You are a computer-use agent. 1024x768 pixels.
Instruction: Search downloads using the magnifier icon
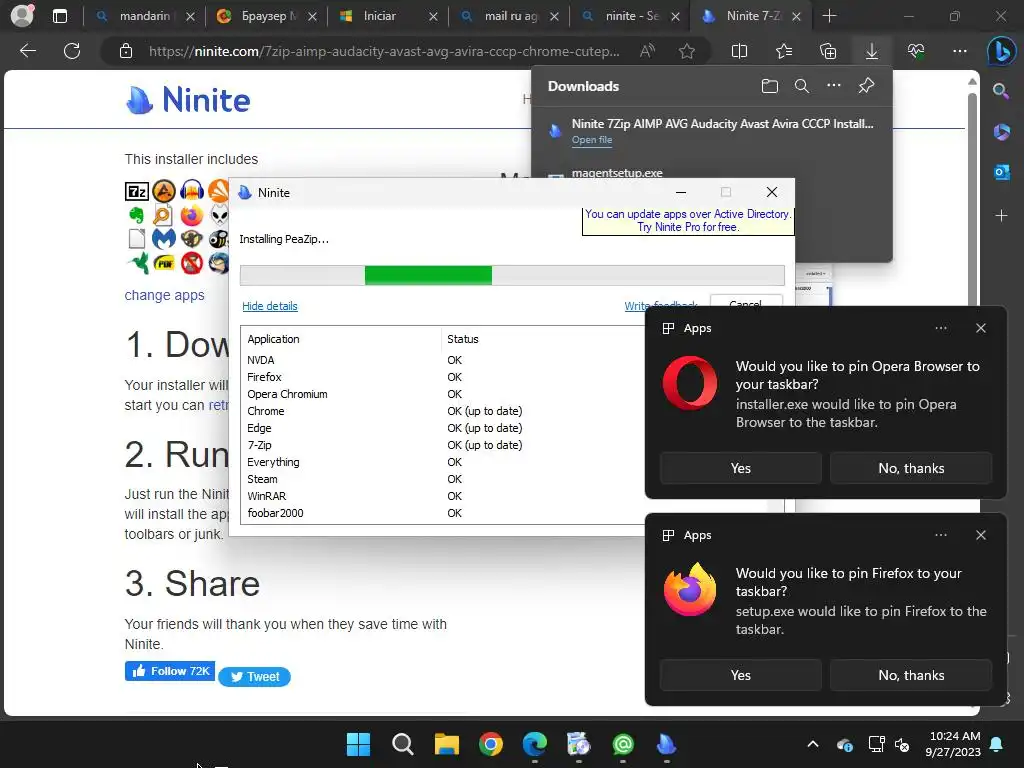pyautogui.click(x=802, y=86)
